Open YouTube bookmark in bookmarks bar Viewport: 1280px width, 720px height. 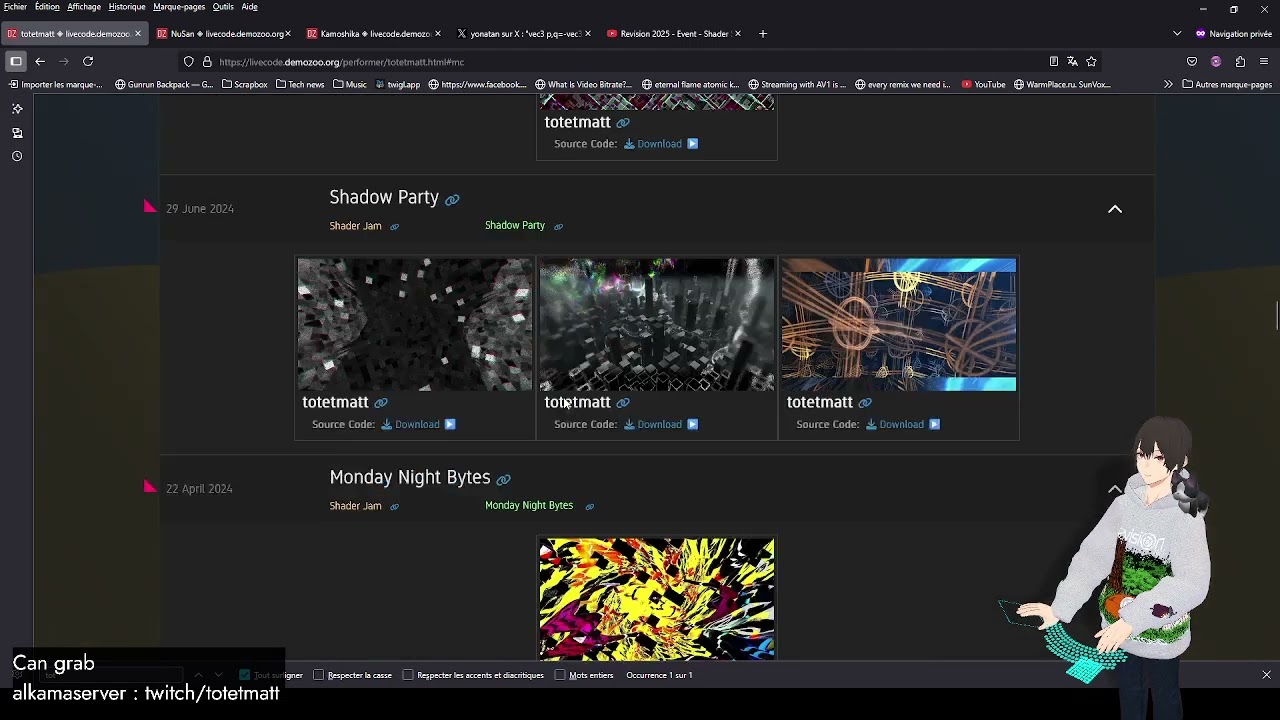click(983, 84)
